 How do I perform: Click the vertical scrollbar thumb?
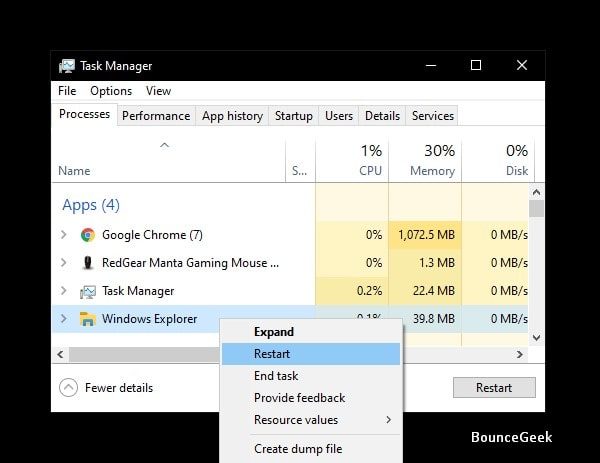click(536, 208)
